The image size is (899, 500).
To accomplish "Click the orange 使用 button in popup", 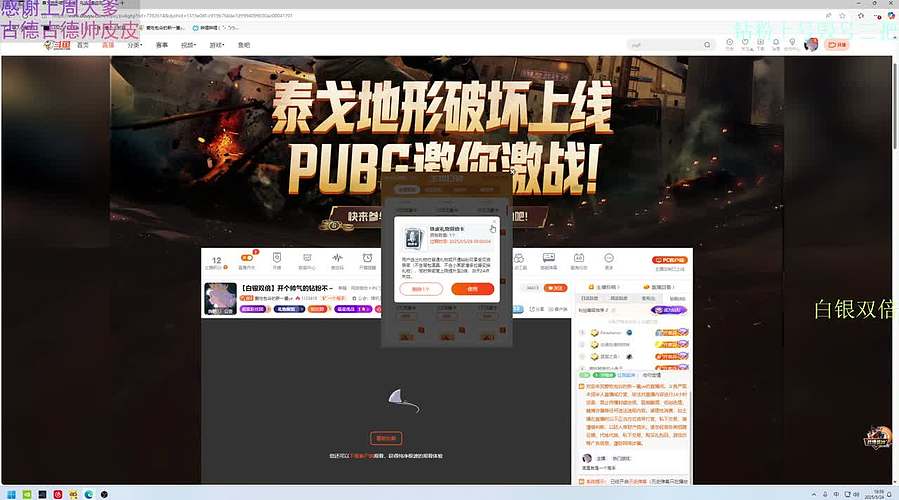I will tap(472, 289).
